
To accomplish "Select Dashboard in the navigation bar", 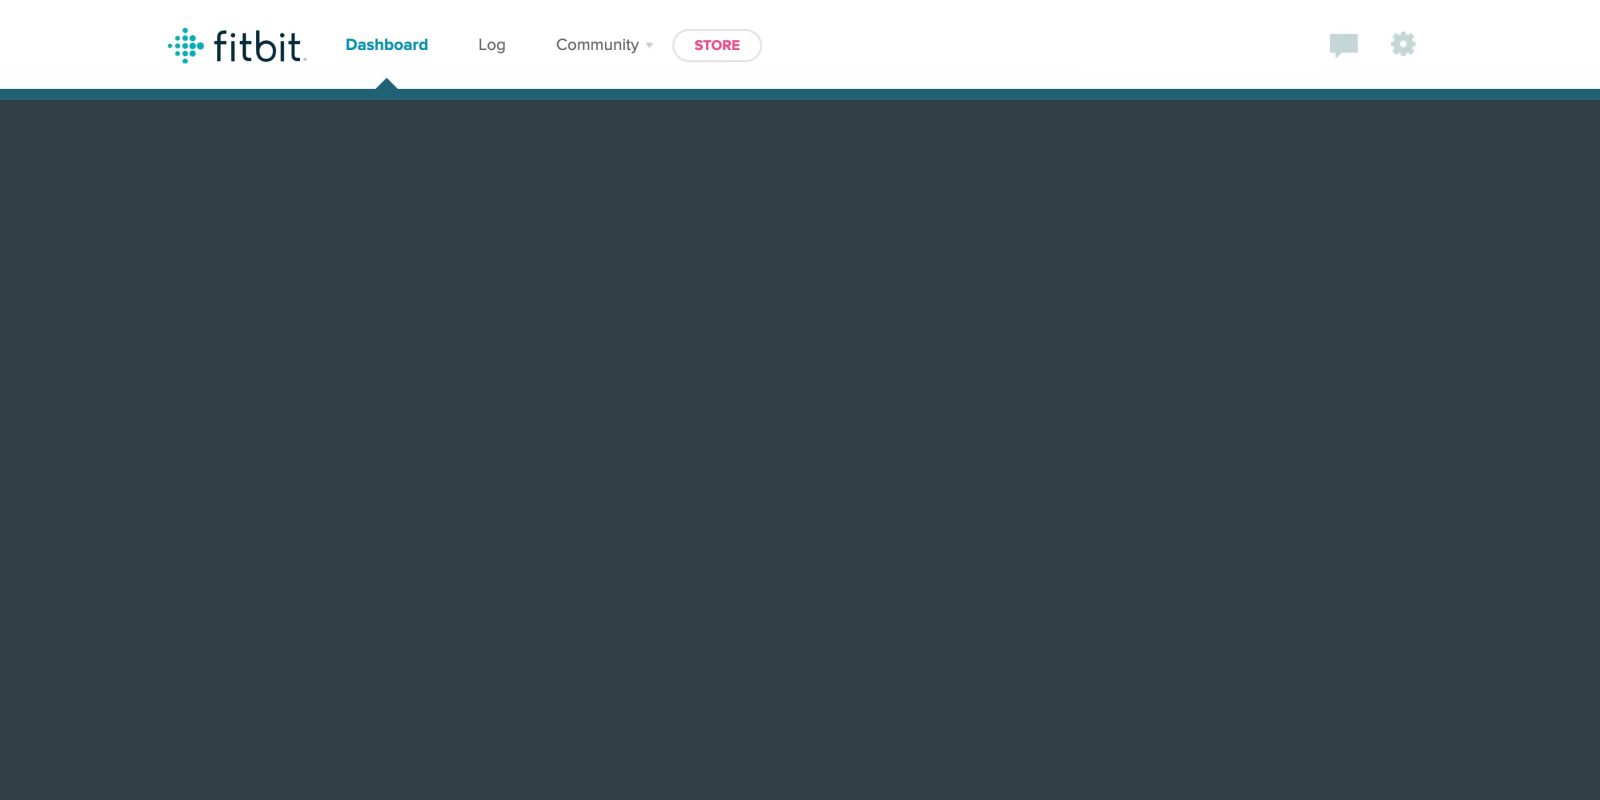I will click(x=386, y=45).
